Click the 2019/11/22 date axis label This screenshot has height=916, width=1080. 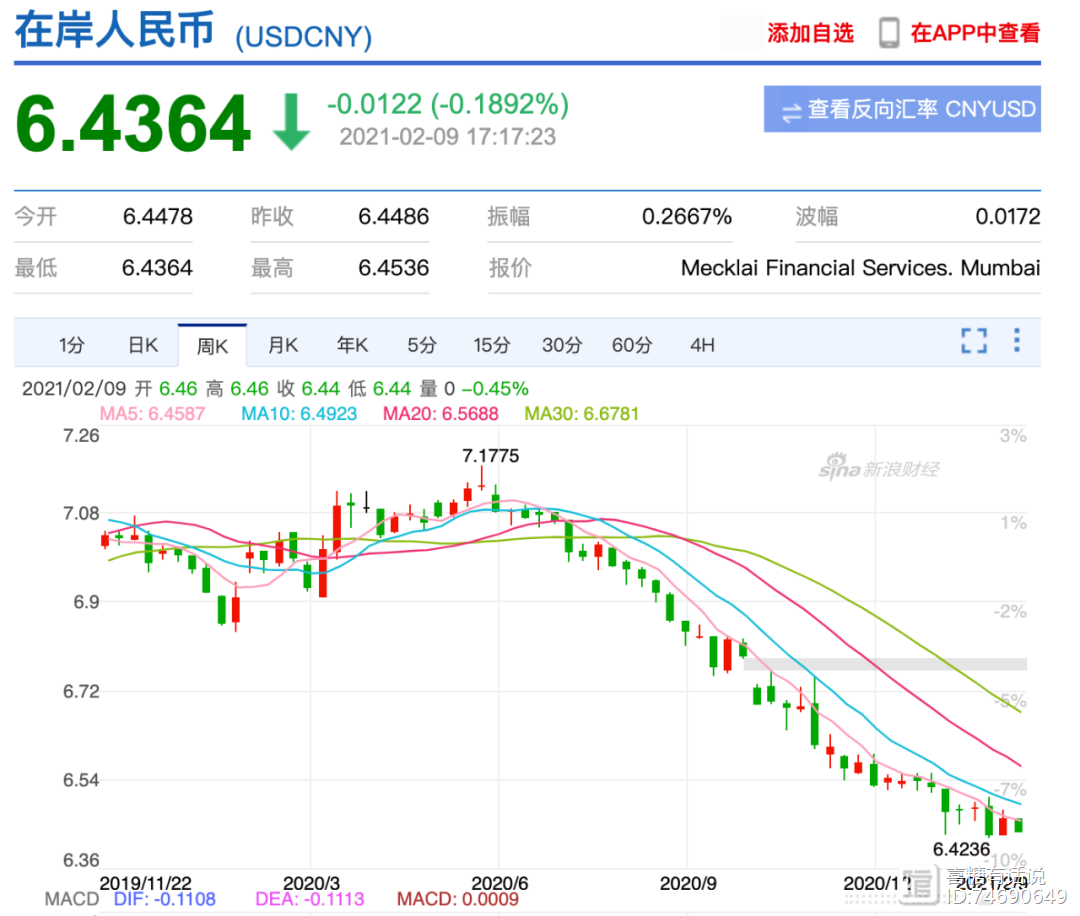click(x=145, y=883)
